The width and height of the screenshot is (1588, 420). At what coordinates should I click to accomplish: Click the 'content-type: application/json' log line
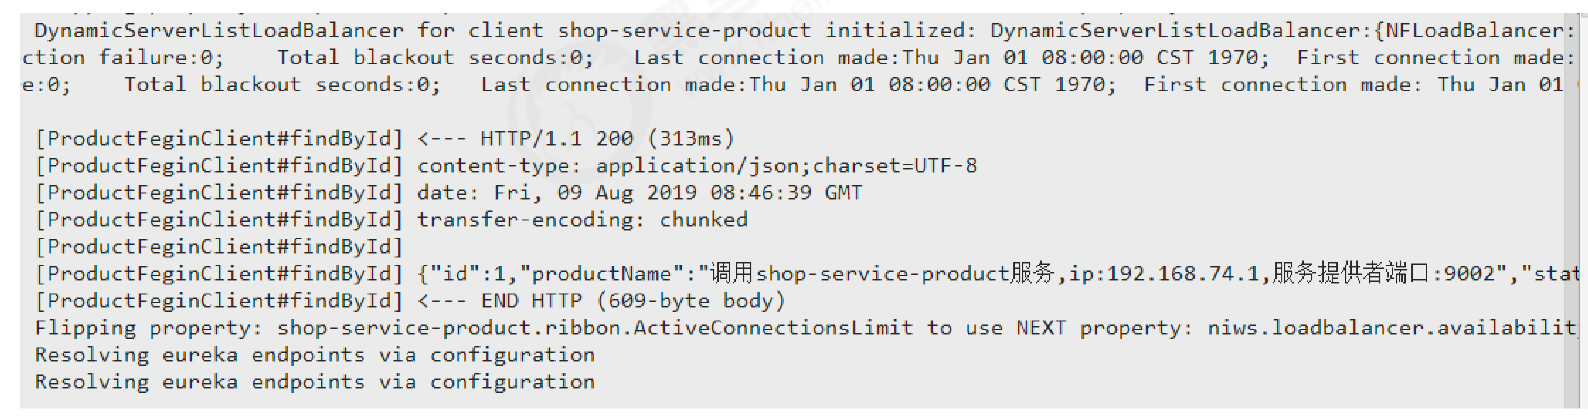pos(600,165)
